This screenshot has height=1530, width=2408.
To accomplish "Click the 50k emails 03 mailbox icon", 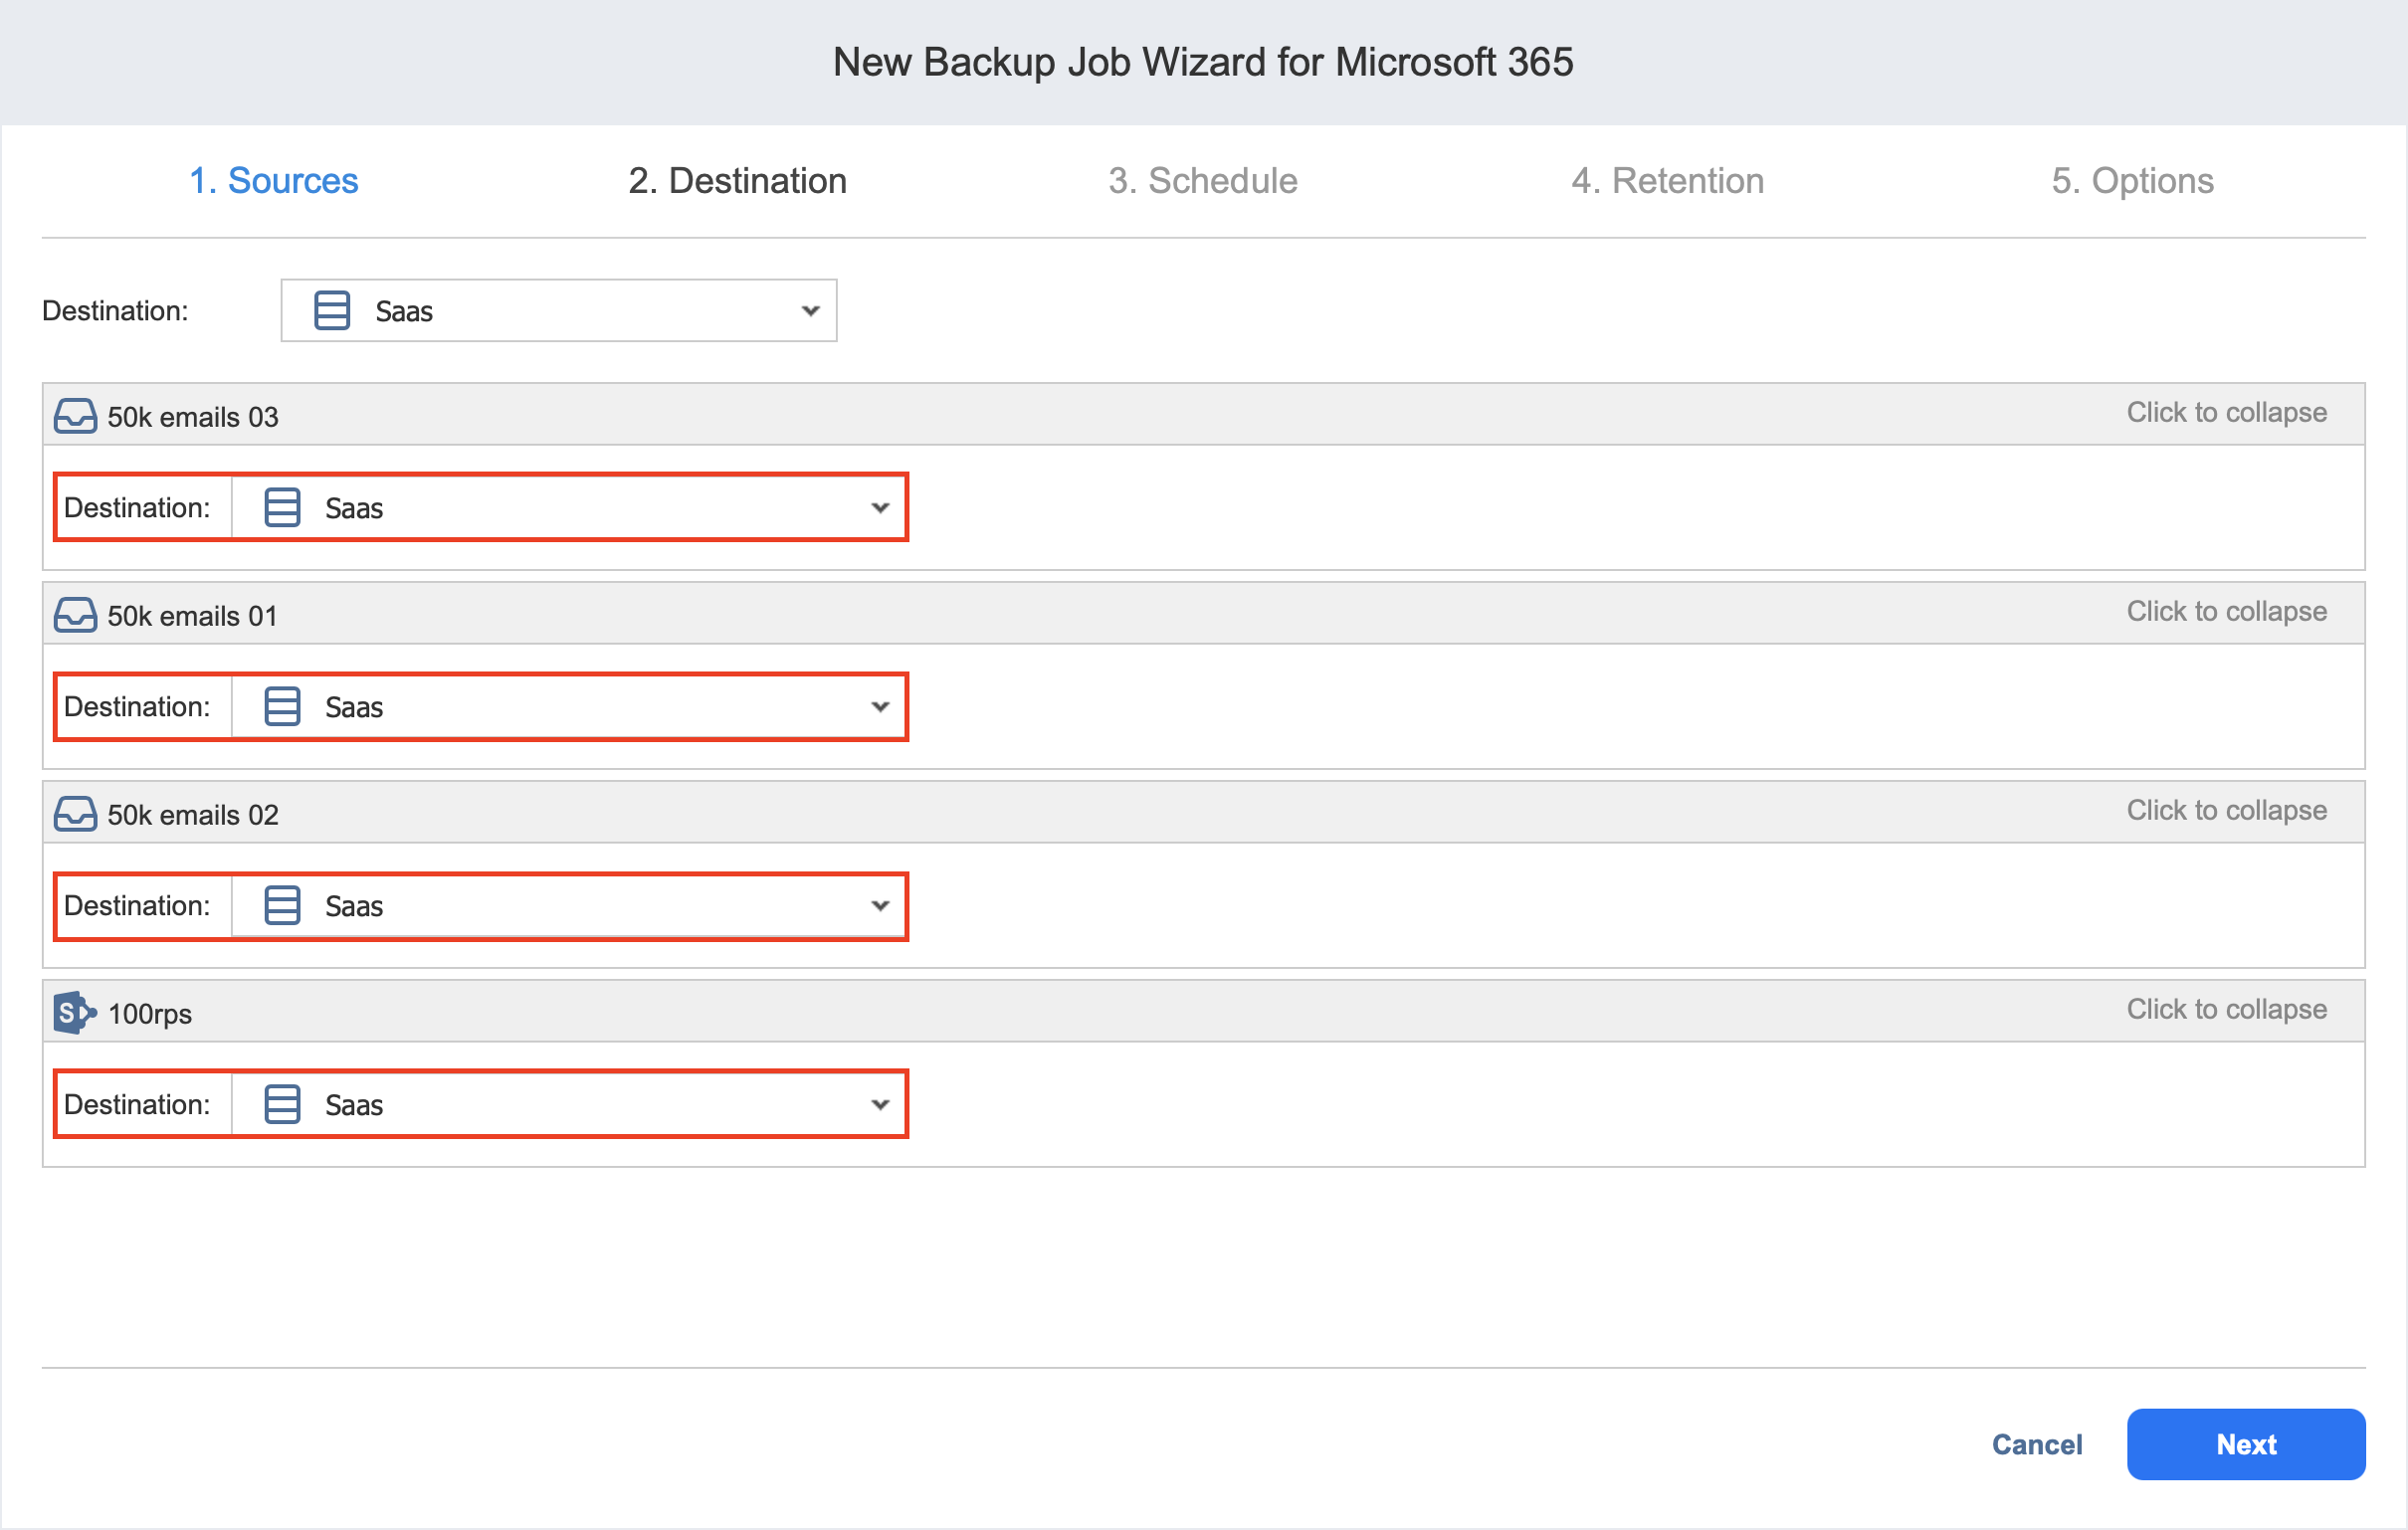I will 75,416.
